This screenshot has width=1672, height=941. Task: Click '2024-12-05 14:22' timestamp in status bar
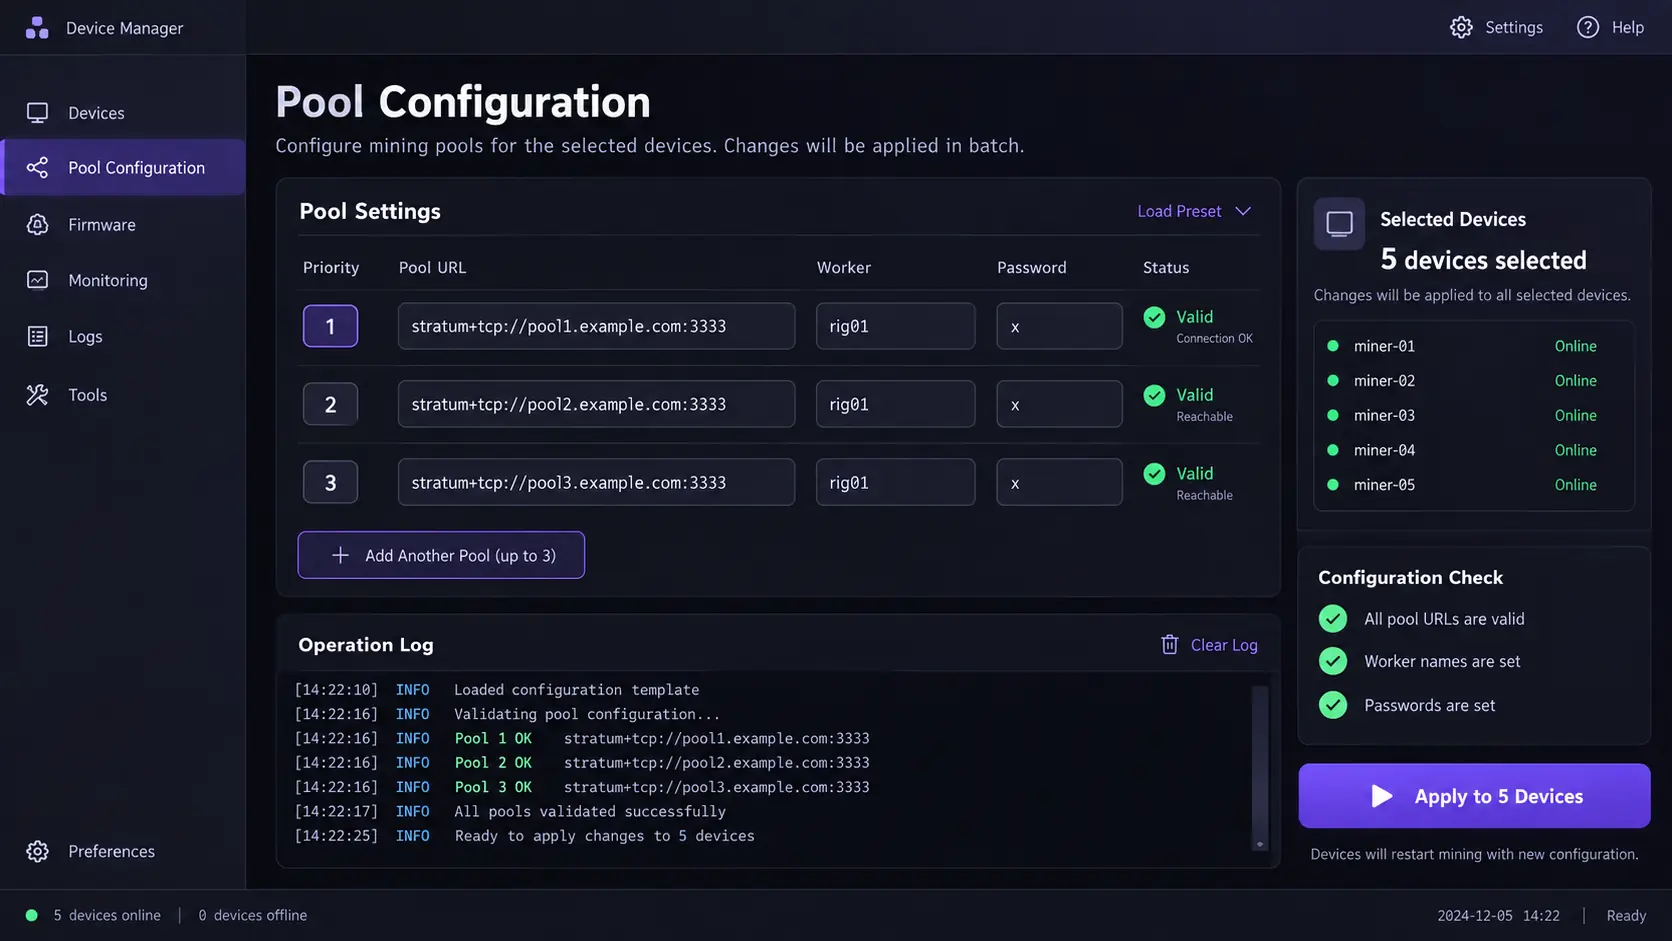click(1498, 915)
